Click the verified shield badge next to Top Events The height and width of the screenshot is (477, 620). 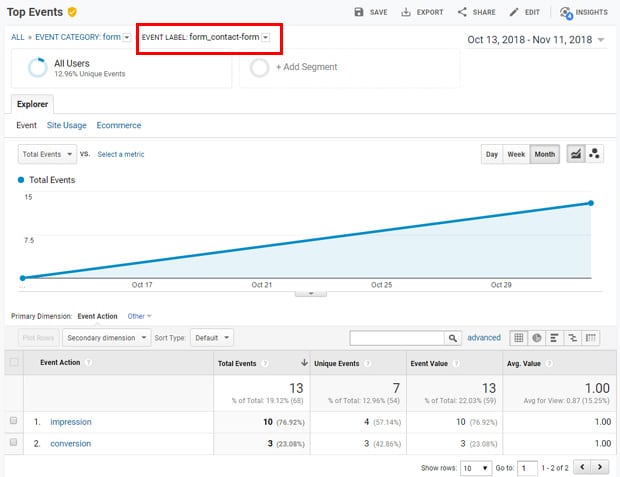[x=72, y=12]
